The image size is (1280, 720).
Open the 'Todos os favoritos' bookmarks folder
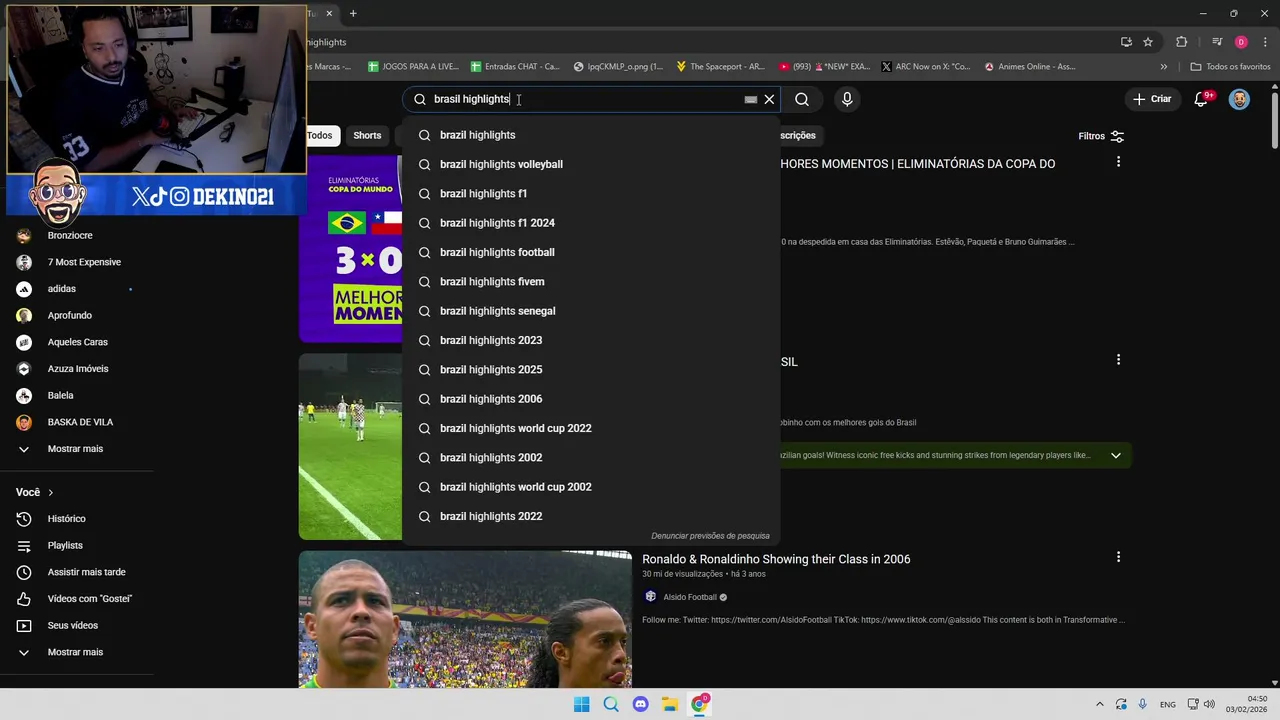point(1230,67)
